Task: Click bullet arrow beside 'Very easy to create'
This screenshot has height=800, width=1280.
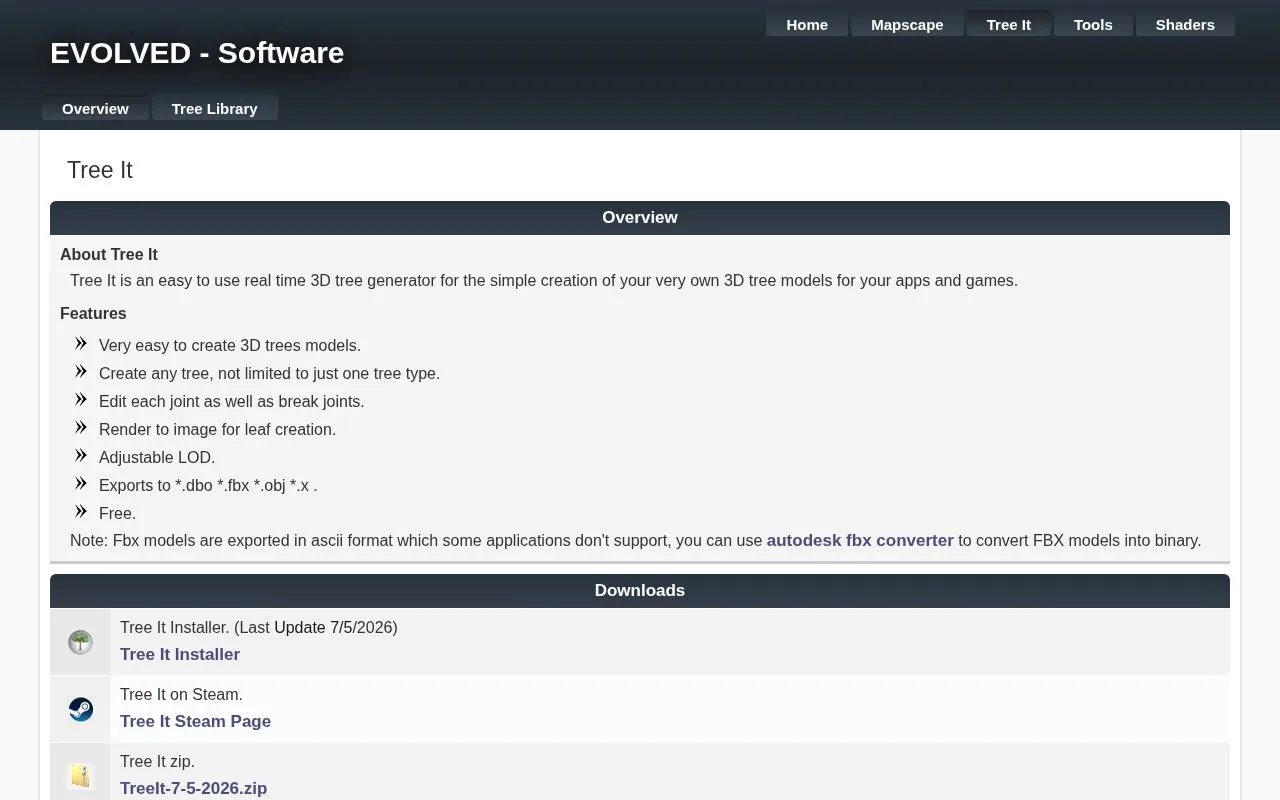Action: pyautogui.click(x=81, y=343)
